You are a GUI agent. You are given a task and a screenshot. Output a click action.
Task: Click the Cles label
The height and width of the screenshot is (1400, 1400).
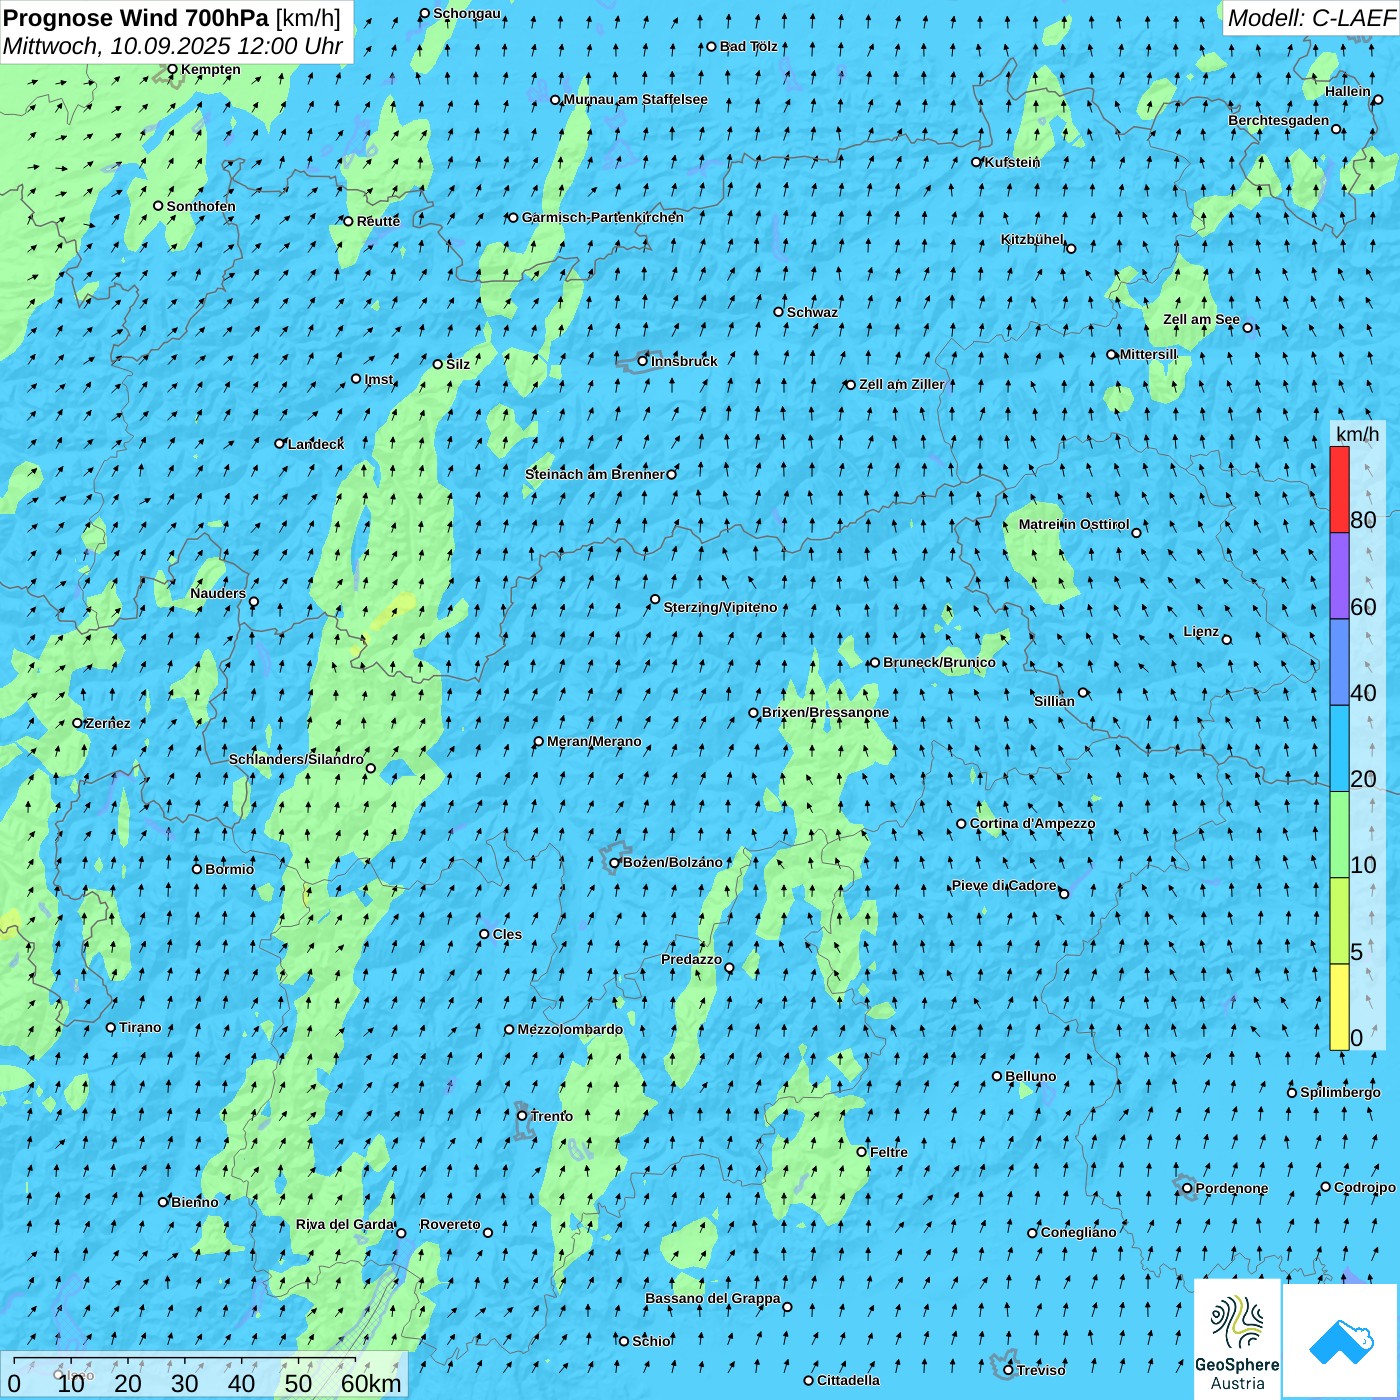[x=507, y=934]
